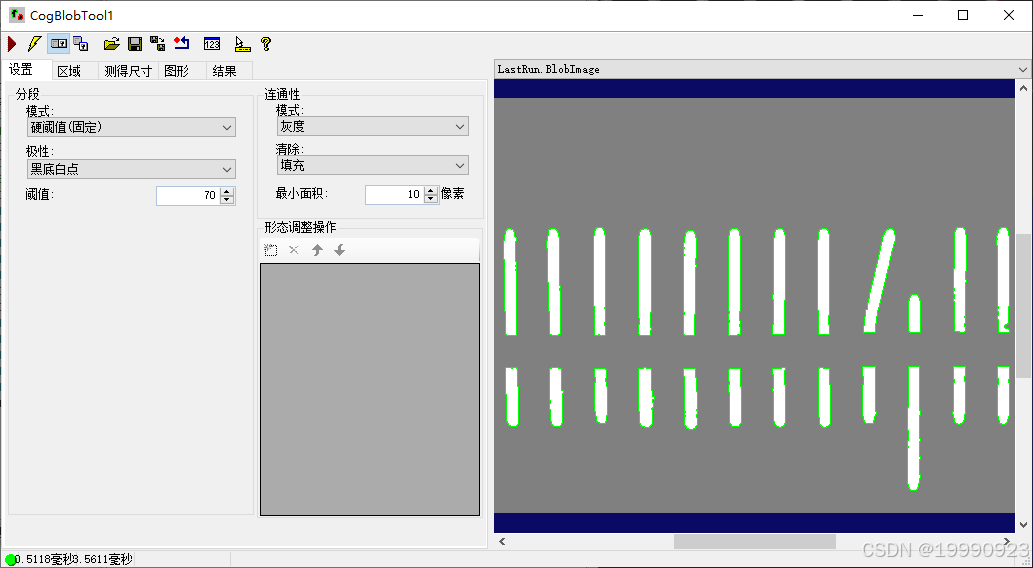Reset tool with red dot arrow icon
This screenshot has width=1033, height=568.
point(181,43)
